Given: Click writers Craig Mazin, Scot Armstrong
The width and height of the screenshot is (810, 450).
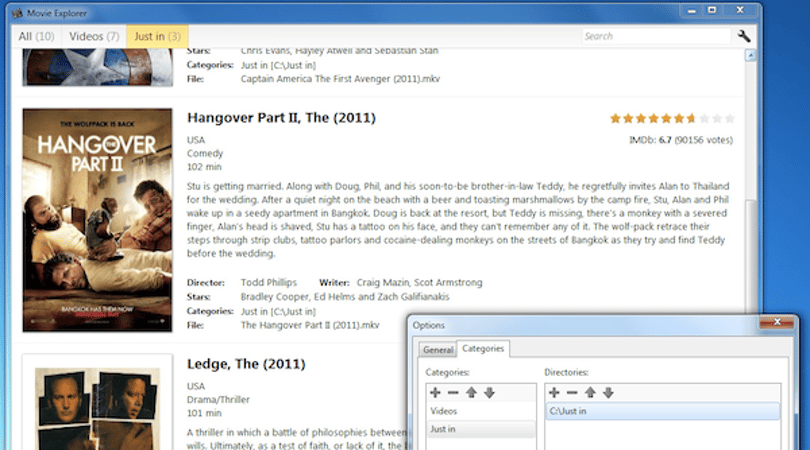Looking at the screenshot, I should (419, 283).
